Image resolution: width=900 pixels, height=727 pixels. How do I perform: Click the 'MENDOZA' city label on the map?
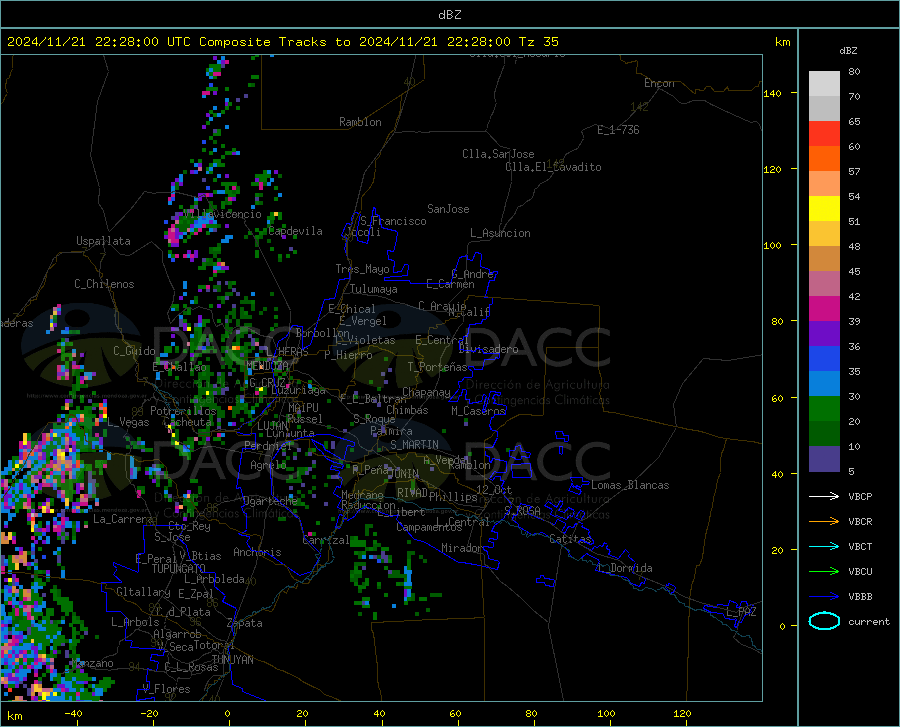pos(267,366)
